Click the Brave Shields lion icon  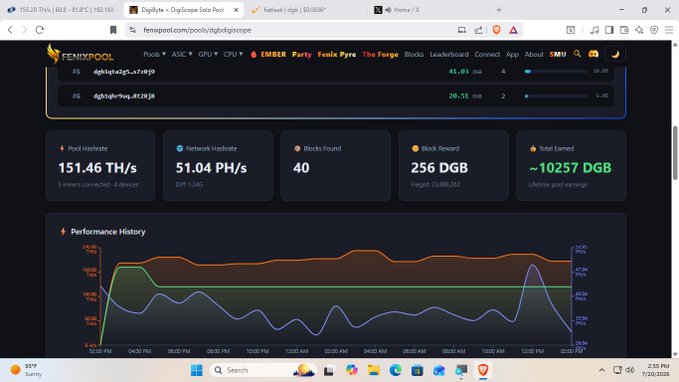(x=496, y=30)
